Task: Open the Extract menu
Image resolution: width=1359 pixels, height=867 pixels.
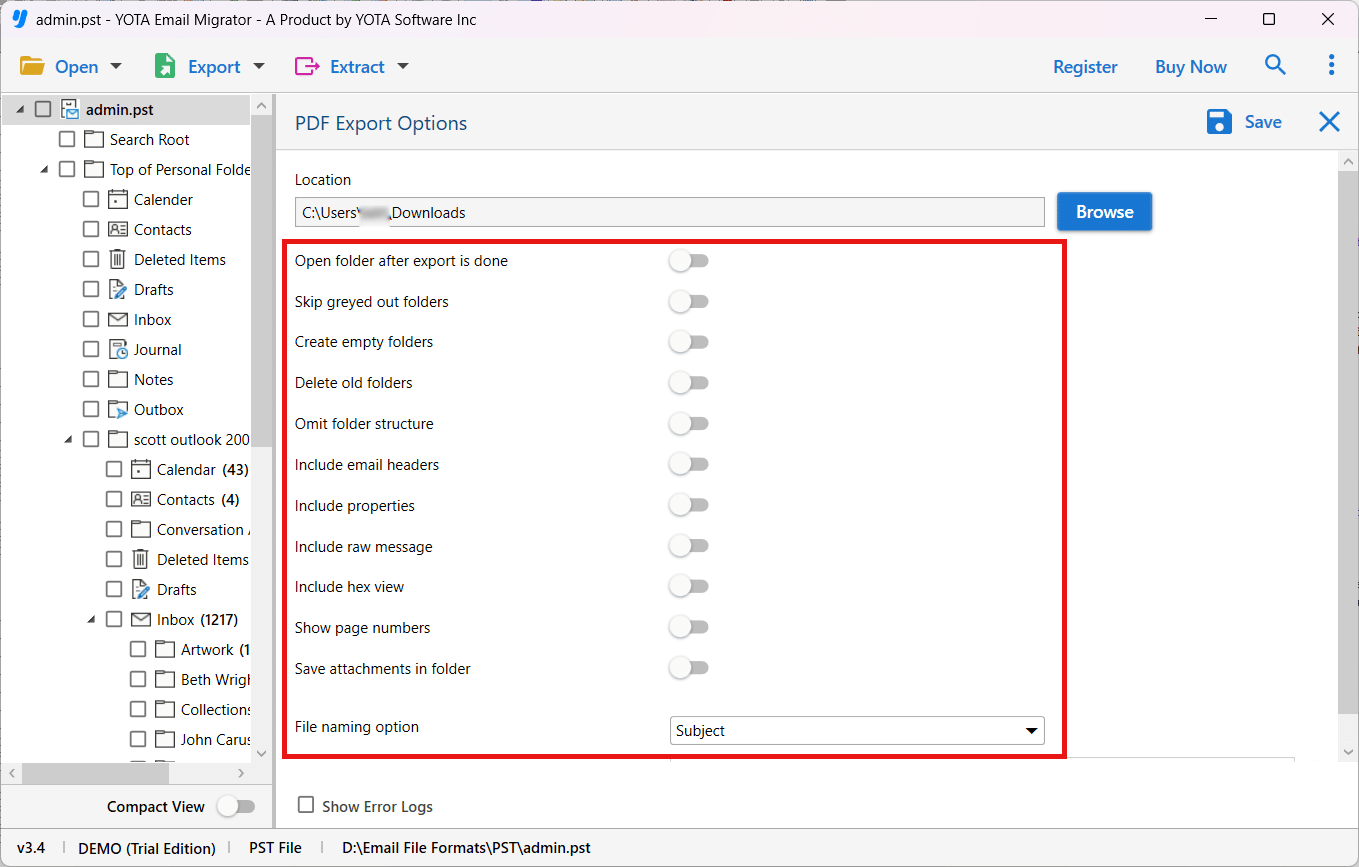Action: point(352,67)
